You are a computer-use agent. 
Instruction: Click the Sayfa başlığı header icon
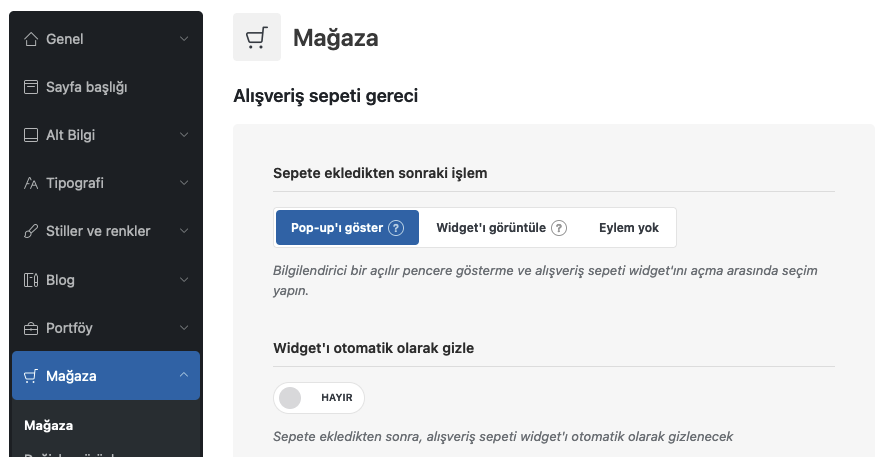[x=31, y=87]
